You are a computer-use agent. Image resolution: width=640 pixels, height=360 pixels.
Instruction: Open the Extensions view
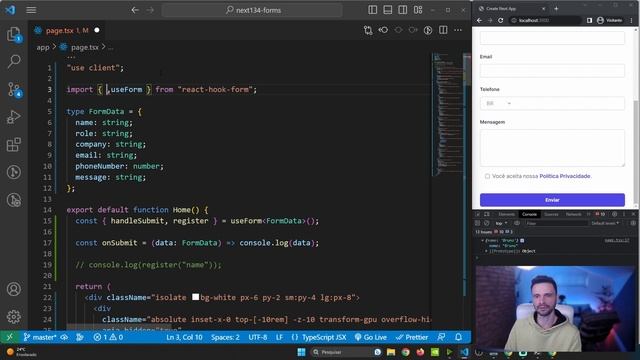pyautogui.click(x=14, y=144)
